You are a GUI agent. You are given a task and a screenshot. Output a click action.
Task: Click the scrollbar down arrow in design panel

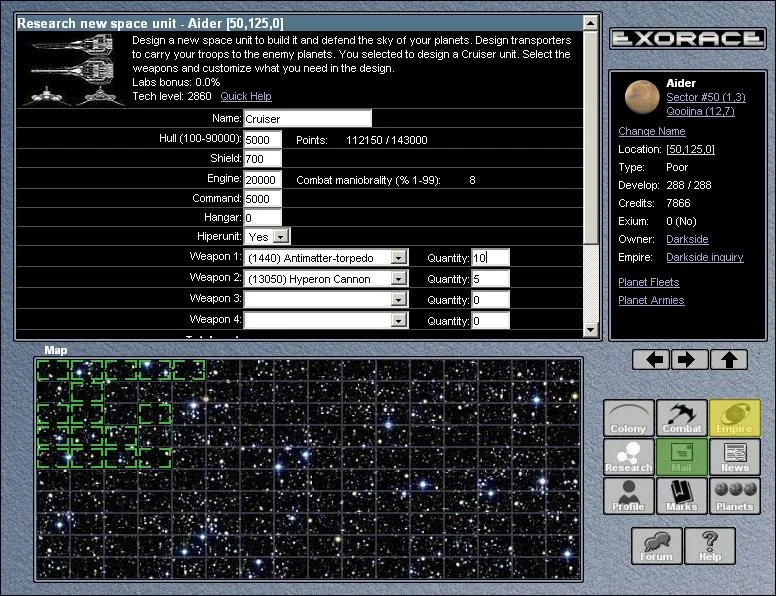pos(591,330)
